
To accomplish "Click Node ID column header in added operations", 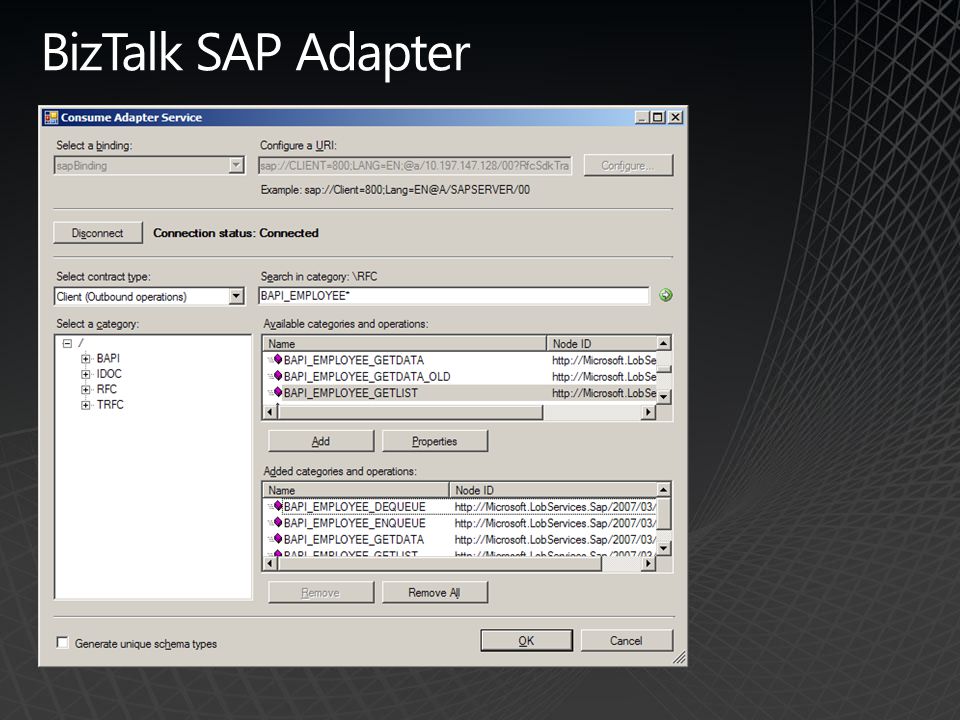I will click(553, 490).
